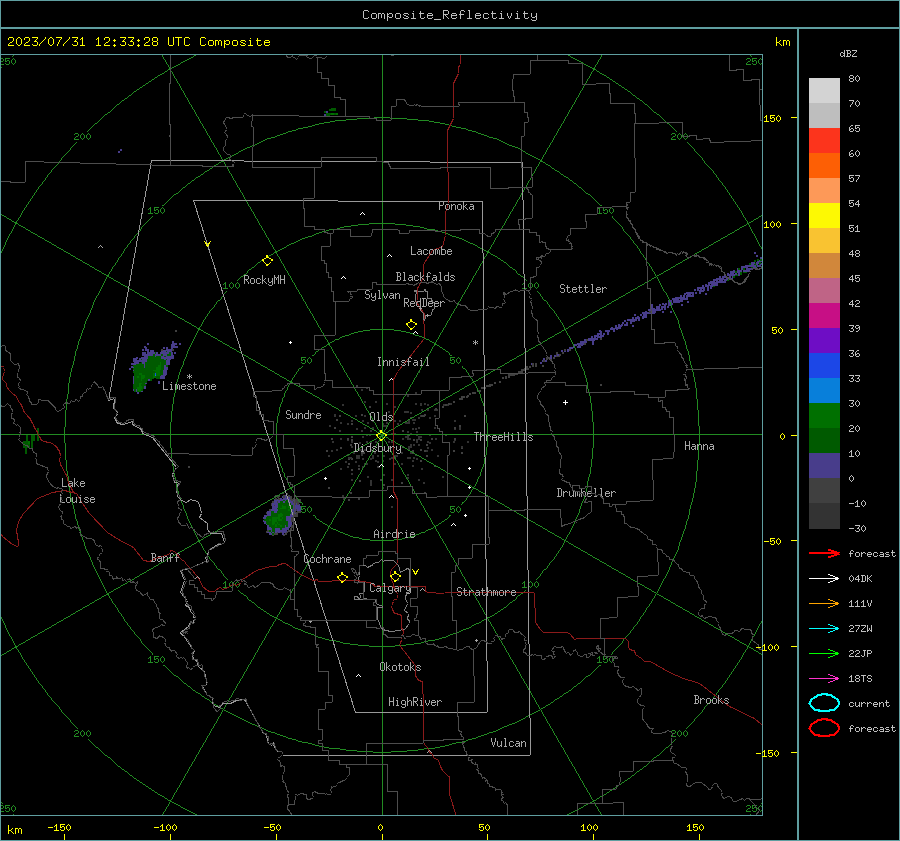Pick the red swatch in dBZ legend
Image resolution: width=900 pixels, height=841 pixels.
click(x=824, y=140)
